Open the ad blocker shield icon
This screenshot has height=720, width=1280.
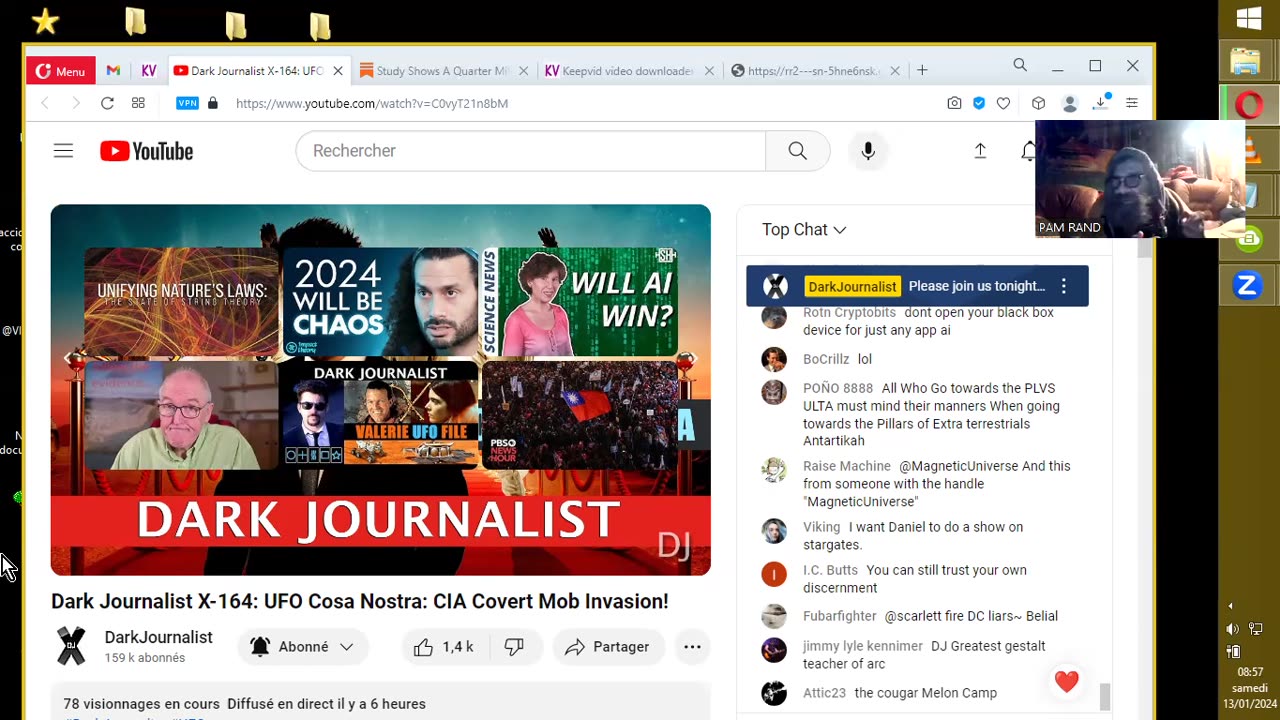pyautogui.click(x=979, y=103)
